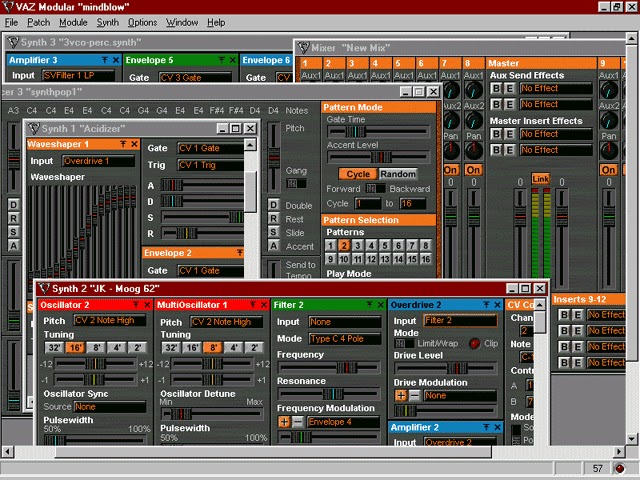Open Overdrive 2 Input dropdown
The width and height of the screenshot is (640, 480).
point(460,320)
